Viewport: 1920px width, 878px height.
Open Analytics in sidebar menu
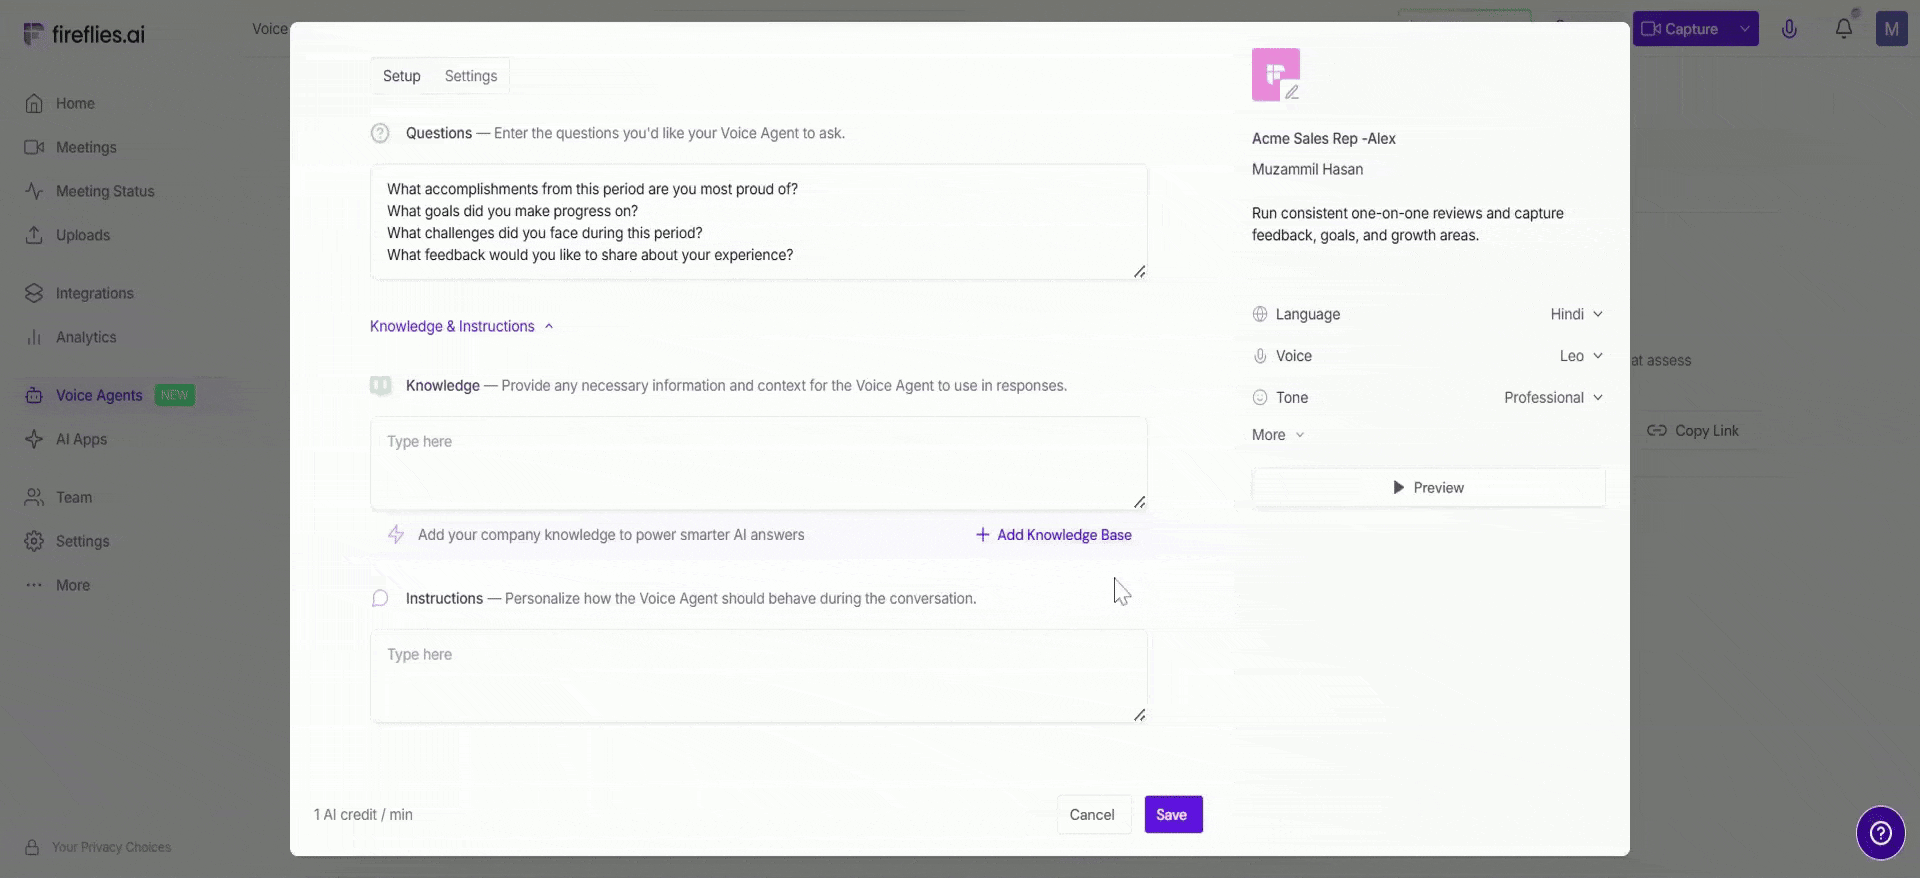[86, 337]
